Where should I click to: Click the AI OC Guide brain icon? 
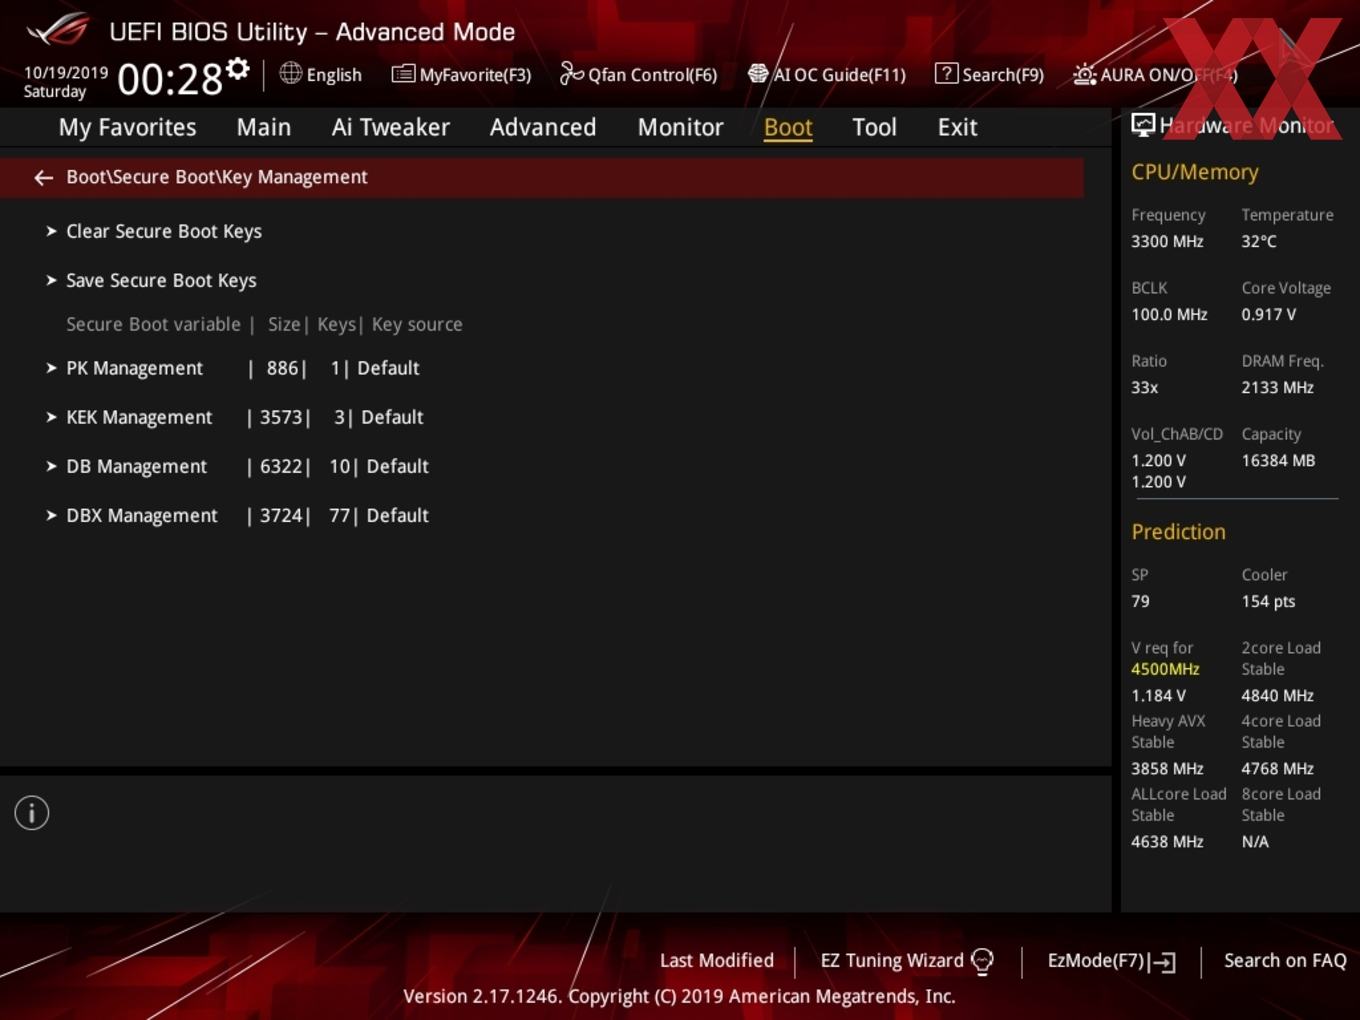click(x=758, y=73)
